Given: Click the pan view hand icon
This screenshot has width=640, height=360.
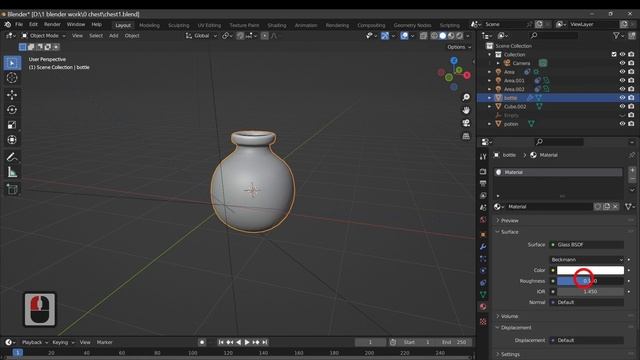Looking at the screenshot, I should tap(466, 110).
